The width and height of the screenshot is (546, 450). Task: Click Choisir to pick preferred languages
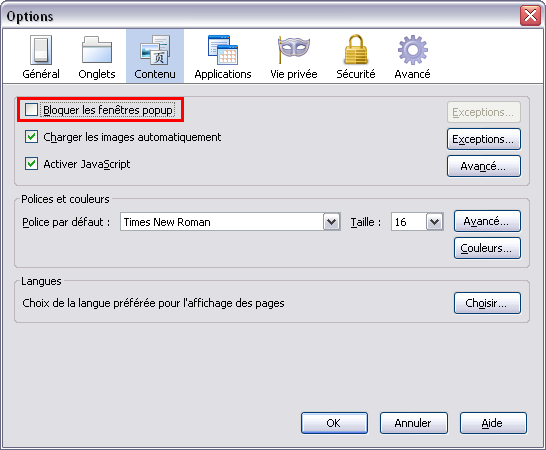pos(487,303)
